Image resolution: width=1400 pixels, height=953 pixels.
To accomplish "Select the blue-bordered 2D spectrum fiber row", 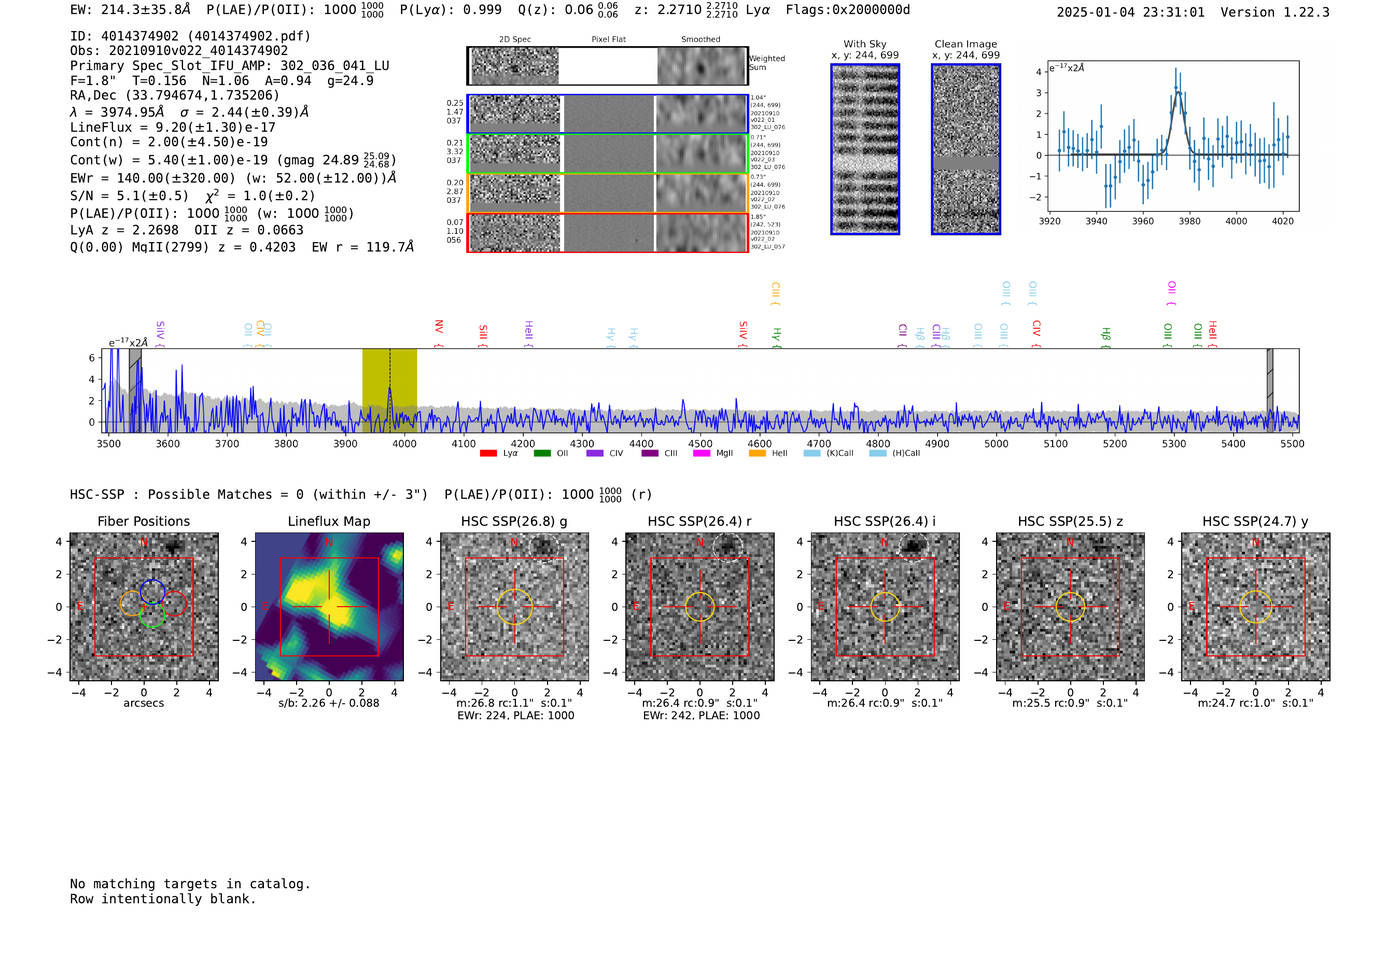I will pyautogui.click(x=607, y=114).
